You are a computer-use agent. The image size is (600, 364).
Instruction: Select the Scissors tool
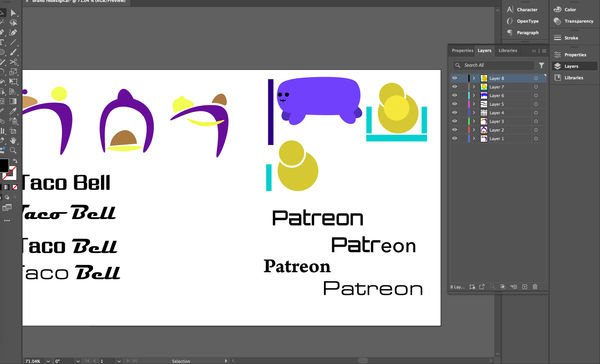[13, 62]
